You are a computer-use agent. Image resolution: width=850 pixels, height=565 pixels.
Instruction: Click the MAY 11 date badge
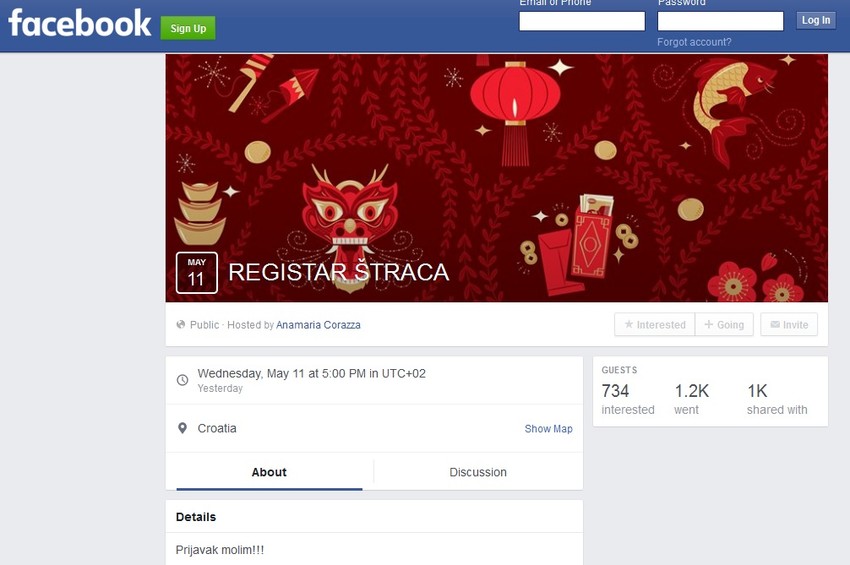[x=197, y=272]
